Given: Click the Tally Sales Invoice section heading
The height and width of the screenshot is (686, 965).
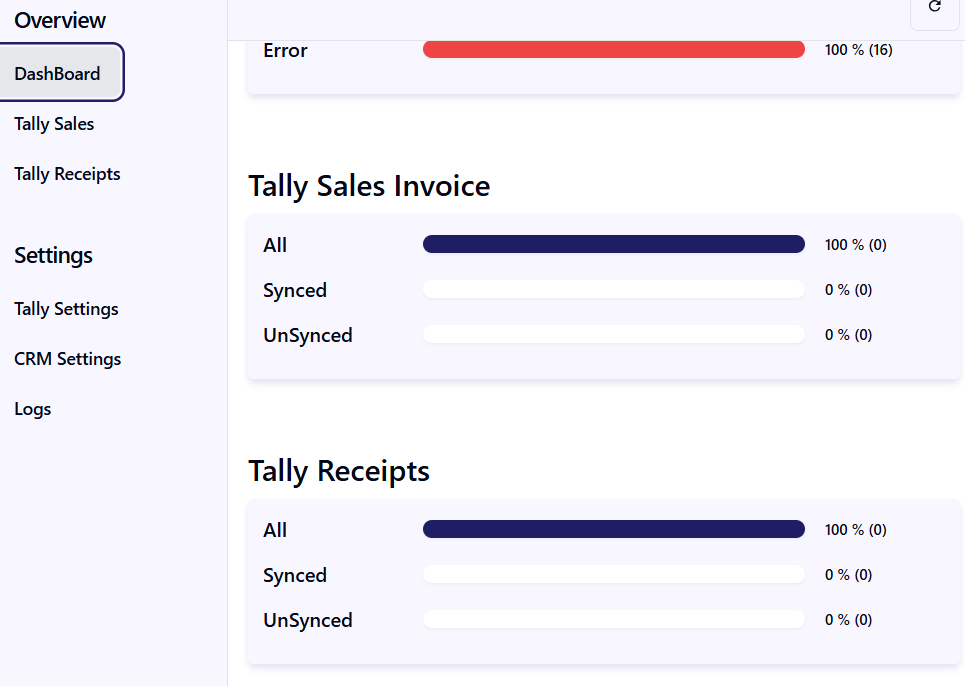Looking at the screenshot, I should pos(369,186).
